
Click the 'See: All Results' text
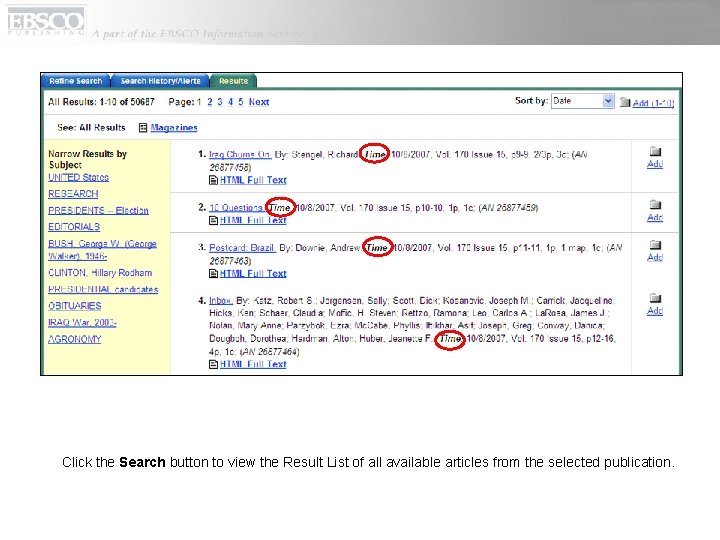pyautogui.click(x=91, y=128)
